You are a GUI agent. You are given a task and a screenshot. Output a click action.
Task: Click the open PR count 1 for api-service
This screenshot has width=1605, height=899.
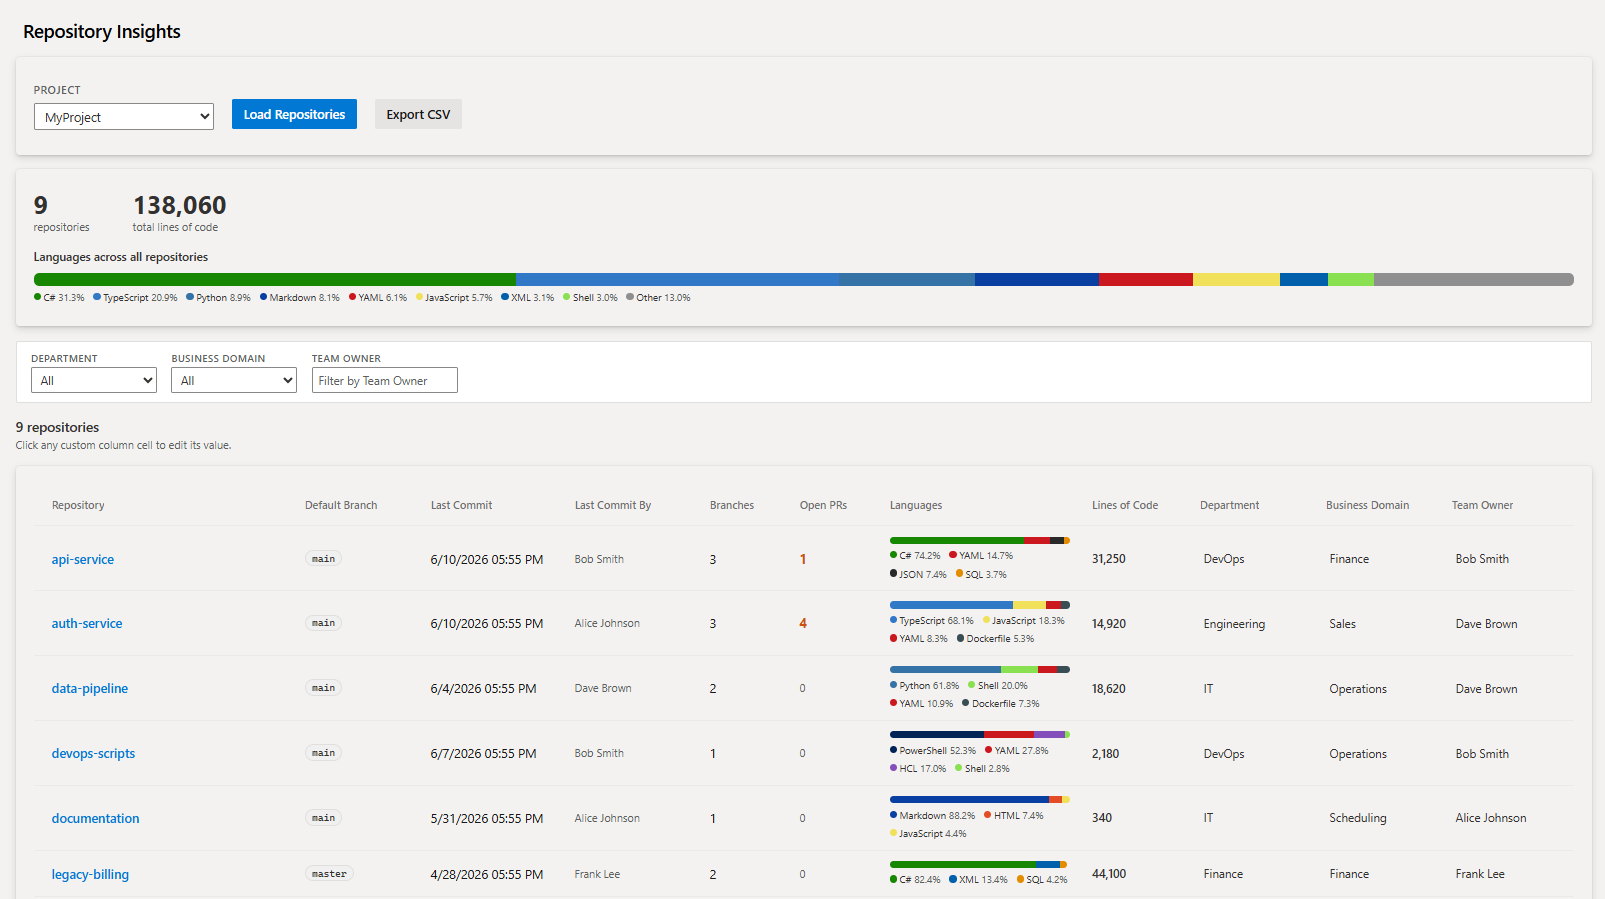pos(803,559)
